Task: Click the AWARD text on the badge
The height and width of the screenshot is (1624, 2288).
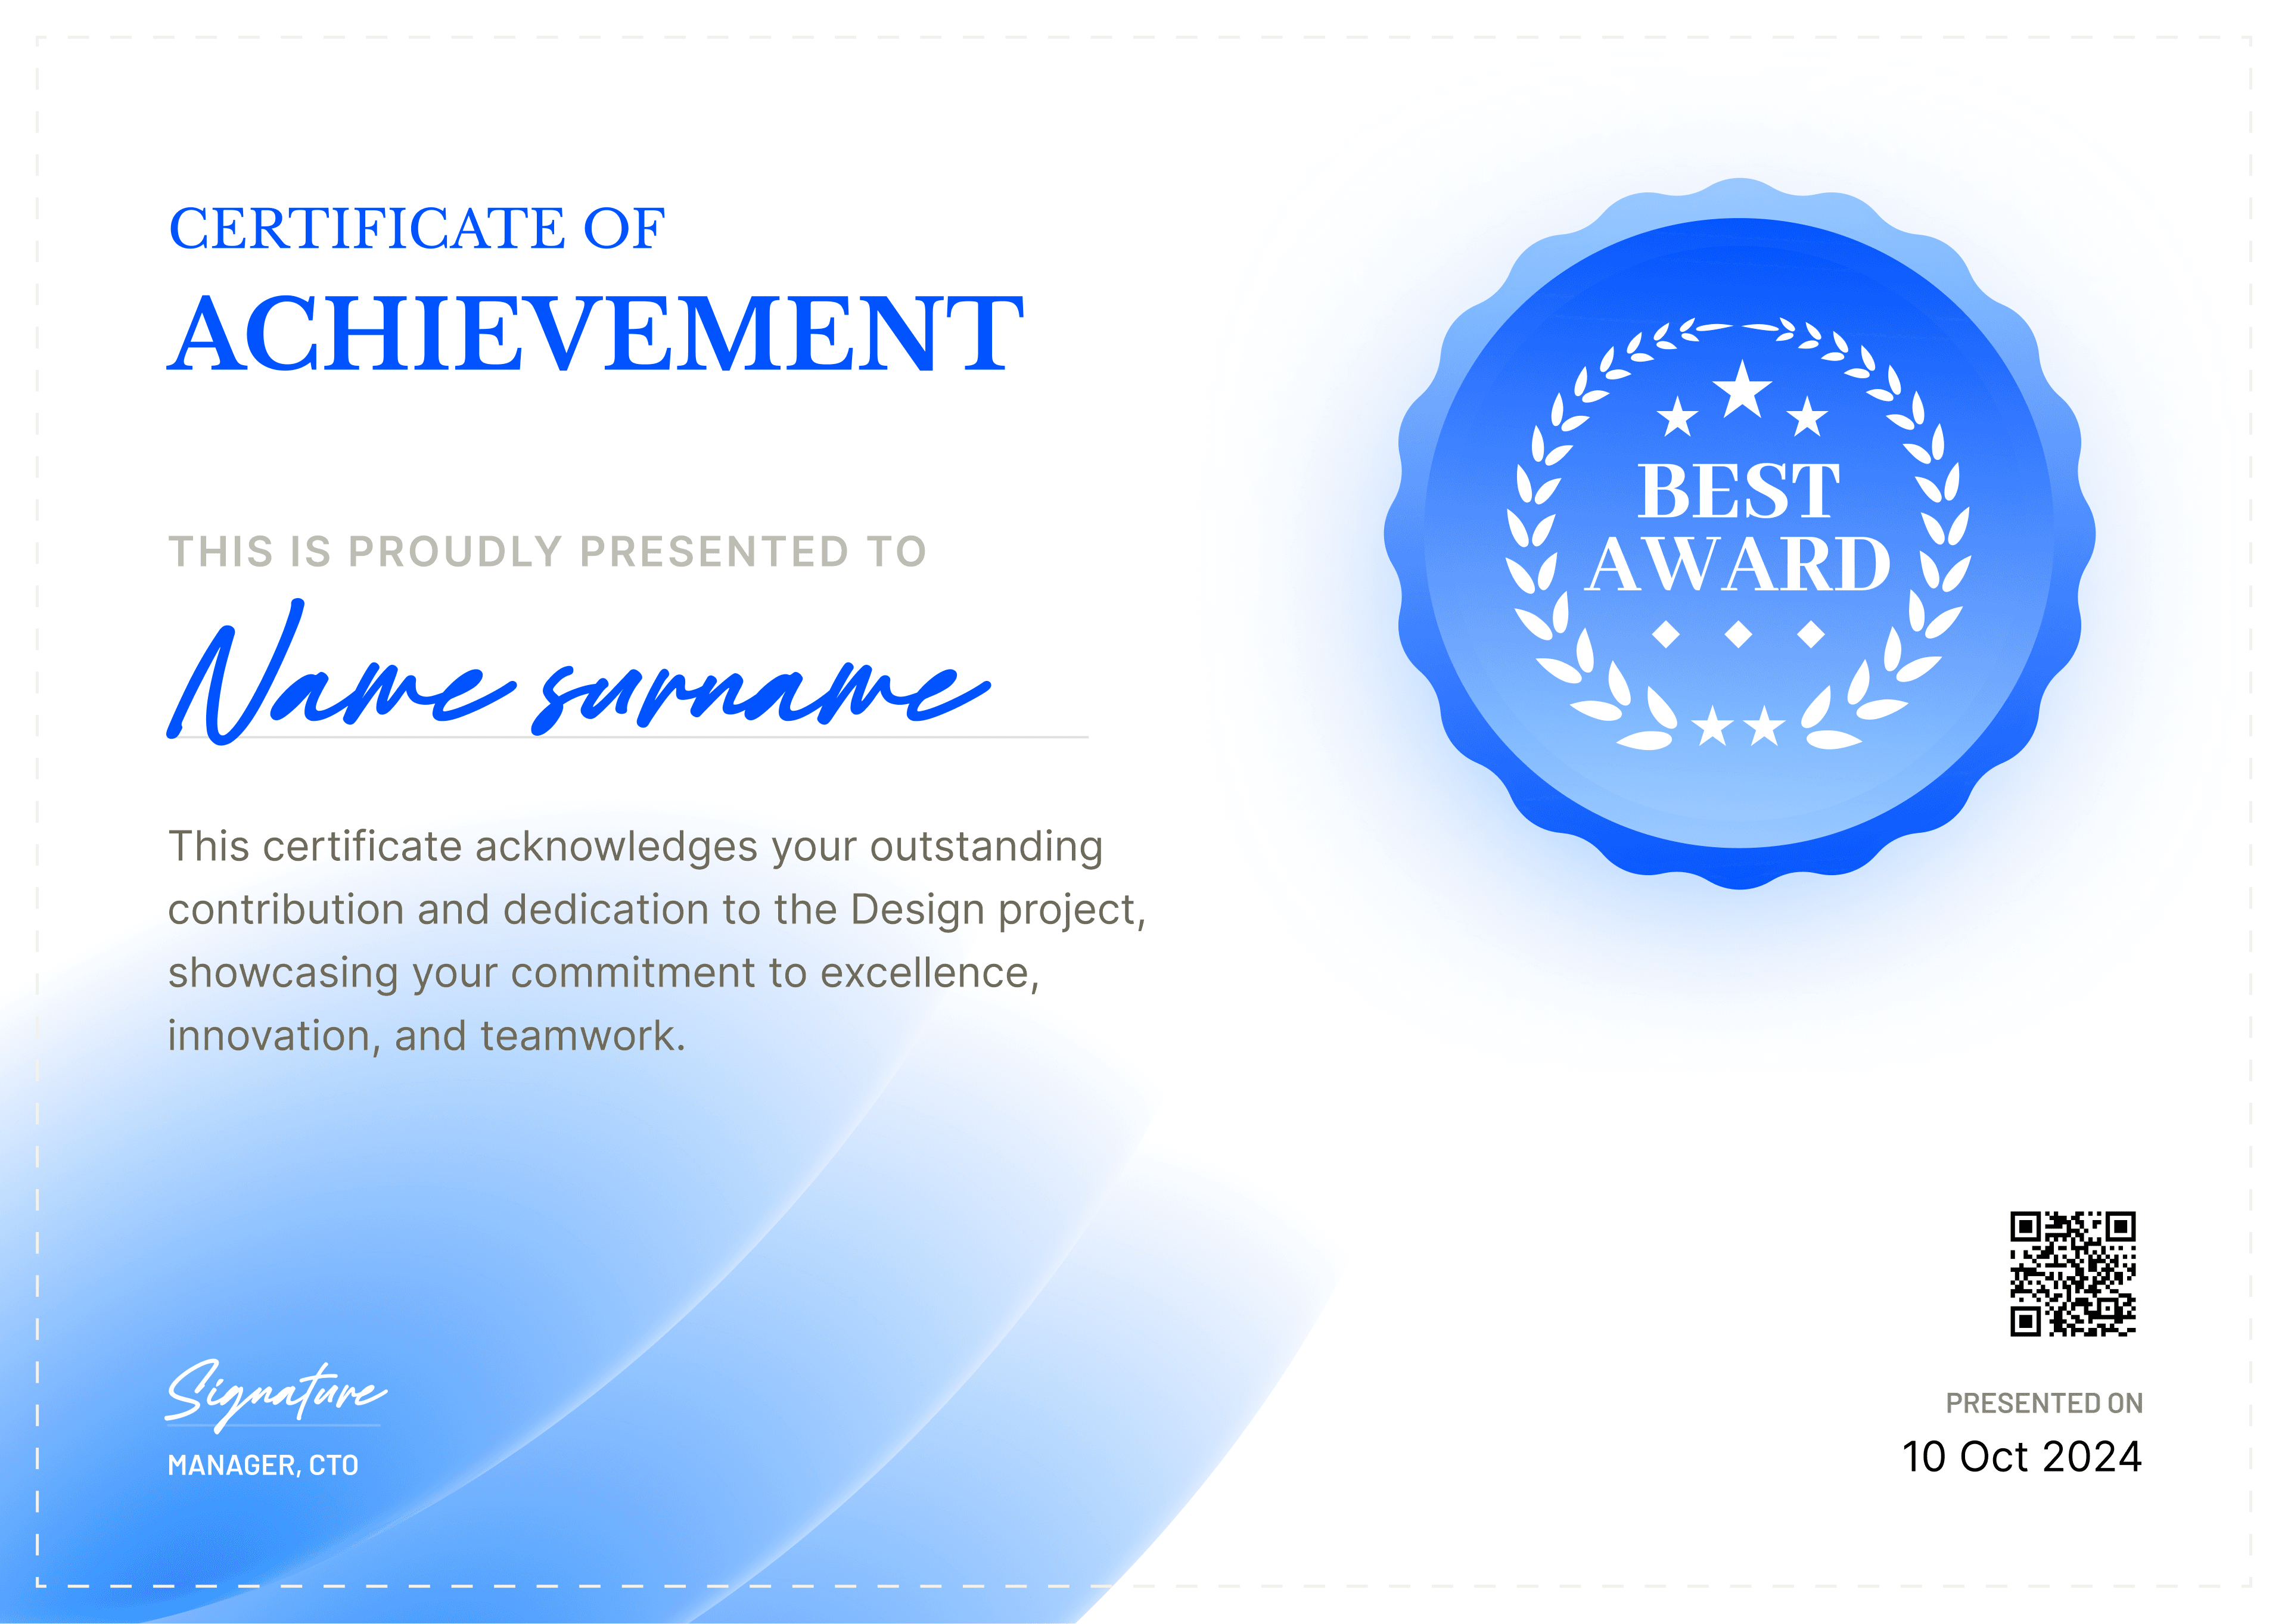Action: 1738,565
